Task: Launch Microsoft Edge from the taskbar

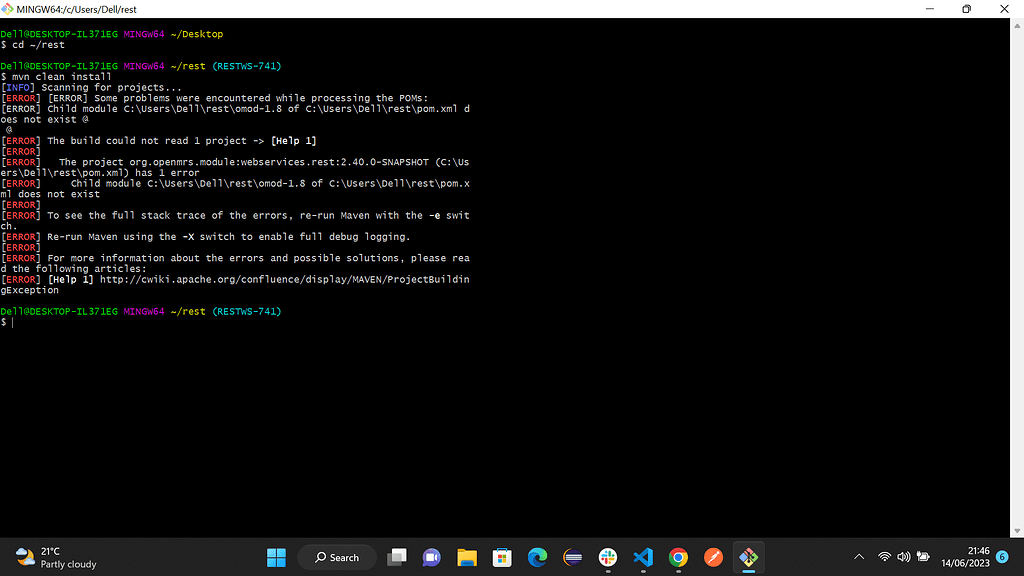Action: point(537,557)
